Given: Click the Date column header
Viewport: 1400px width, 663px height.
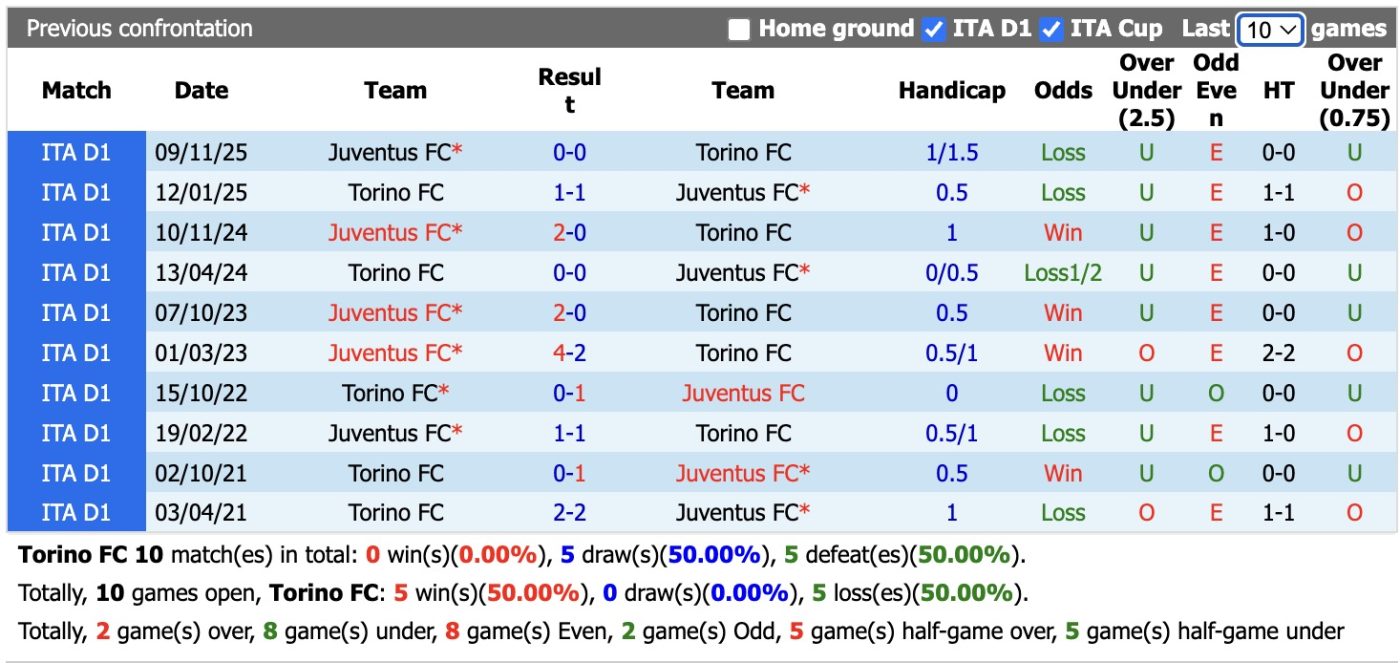Looking at the screenshot, I should click(201, 90).
